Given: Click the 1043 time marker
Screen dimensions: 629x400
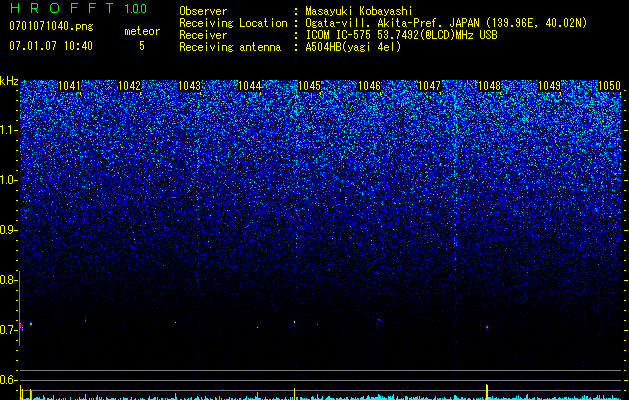Looking at the screenshot, I should point(189,86).
